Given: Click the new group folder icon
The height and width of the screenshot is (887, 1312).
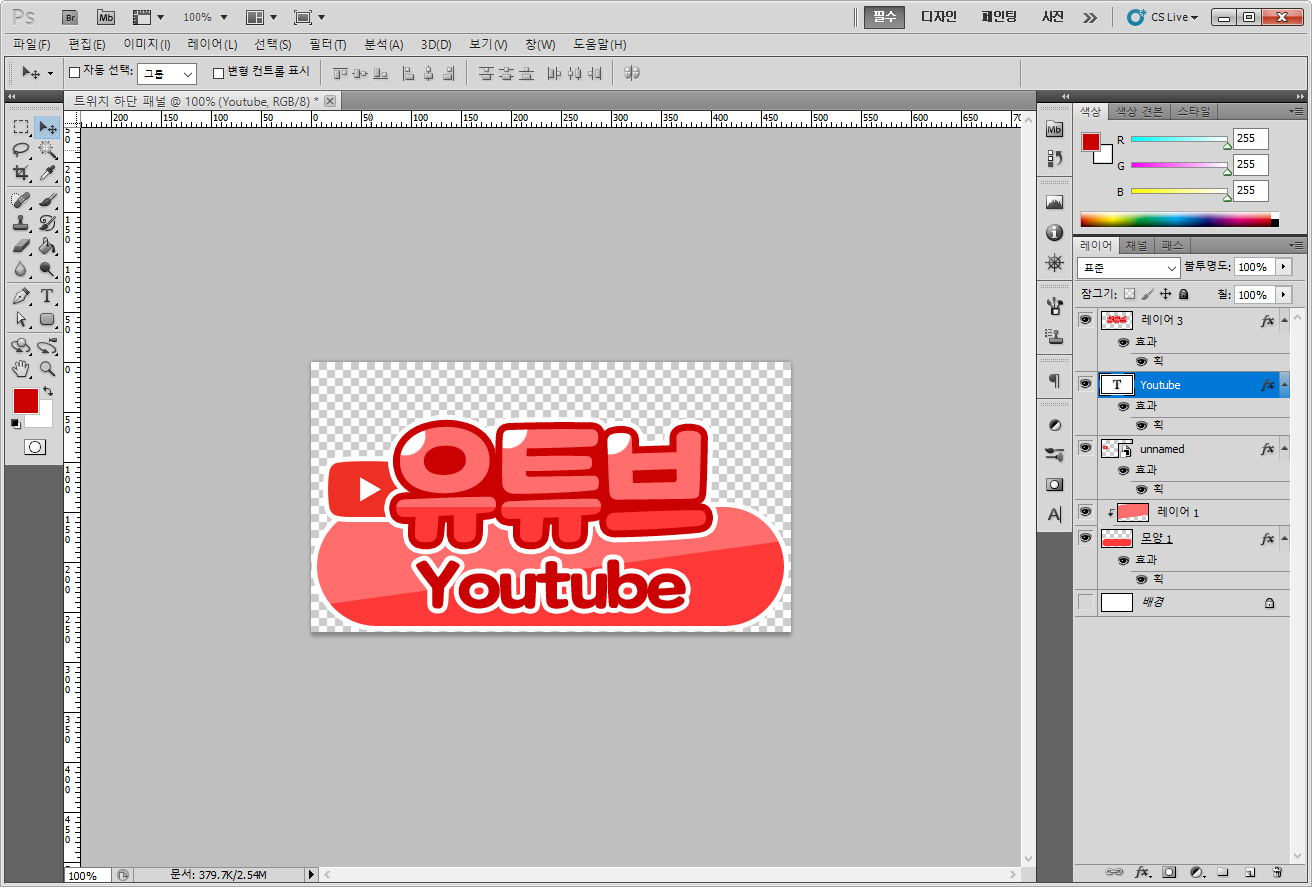Looking at the screenshot, I should pos(1222,872).
